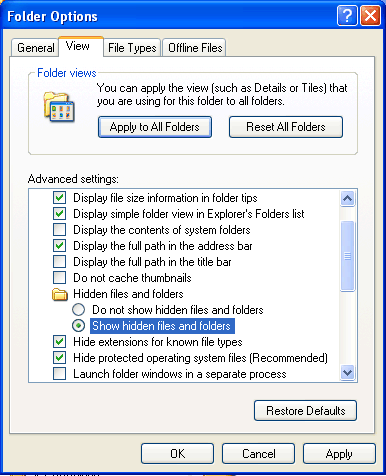The width and height of the screenshot is (386, 476).
Task: Click the Folder views folder icon
Action: (59, 107)
